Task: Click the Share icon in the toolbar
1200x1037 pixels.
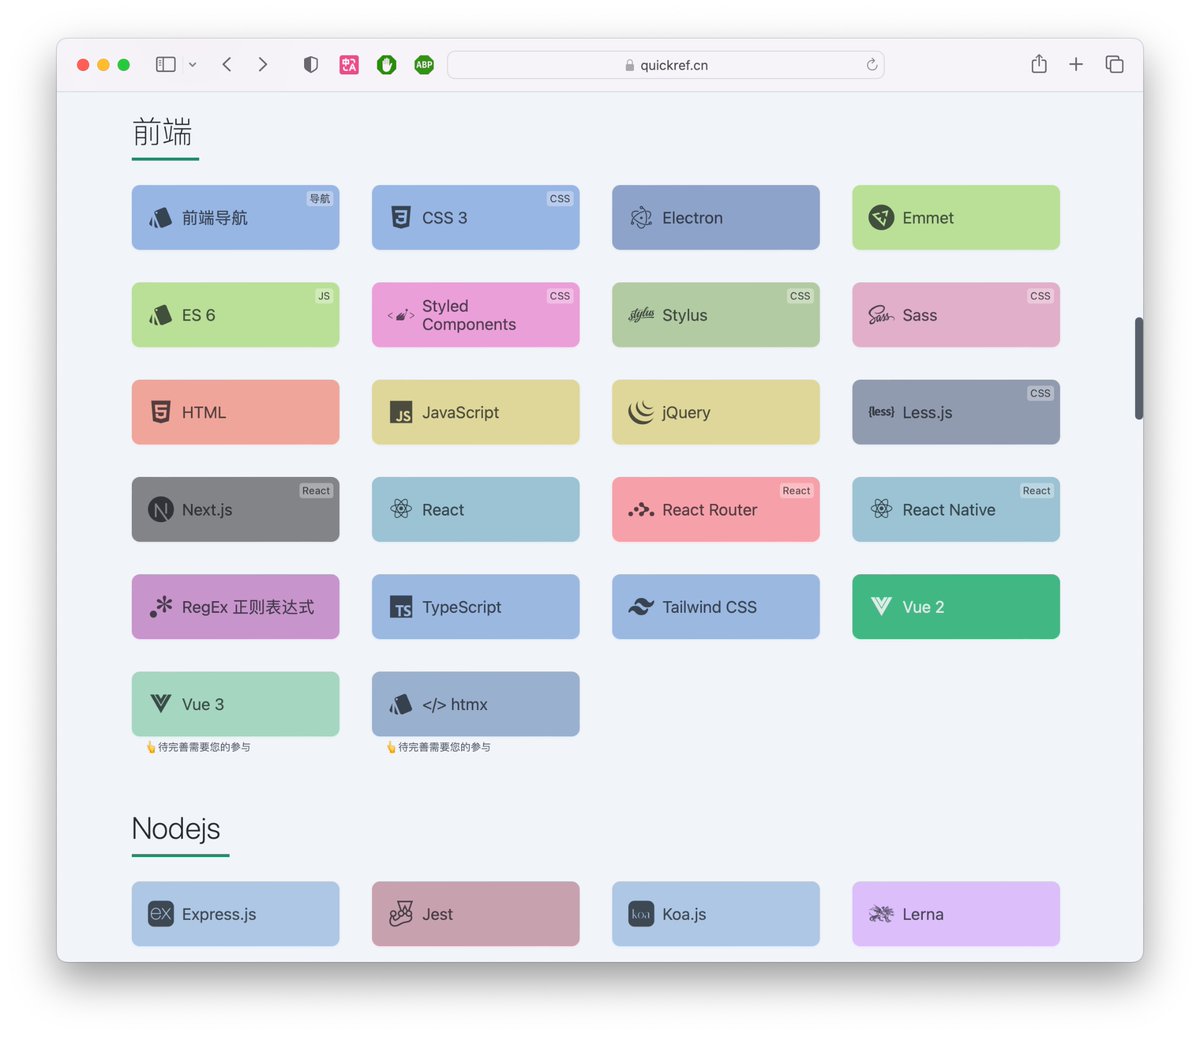Action: 1039,64
